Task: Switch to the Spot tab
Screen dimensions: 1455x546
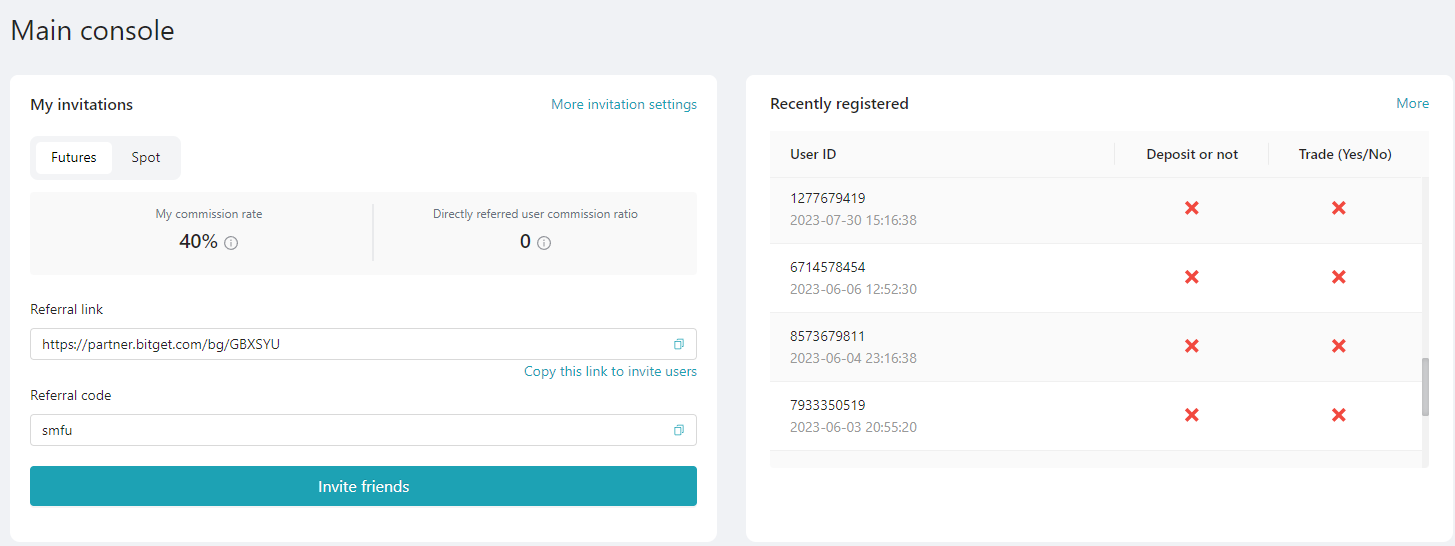Action: (x=146, y=158)
